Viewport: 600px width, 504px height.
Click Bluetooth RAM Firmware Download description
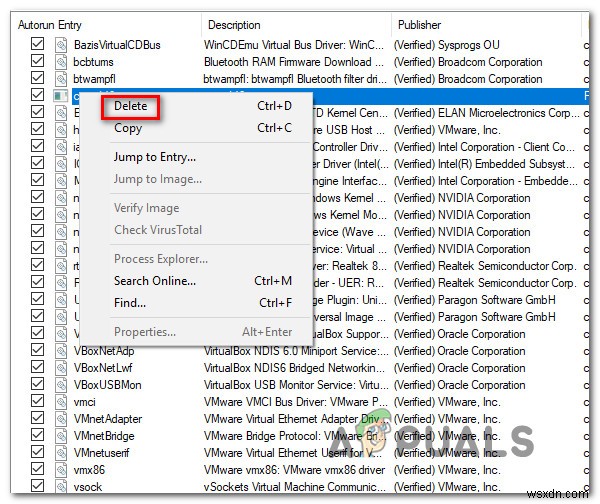click(293, 62)
